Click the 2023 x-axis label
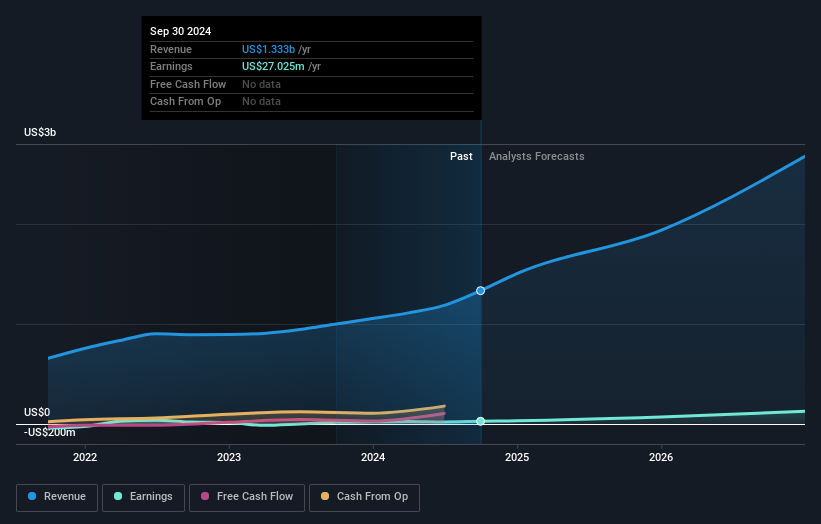 [x=229, y=458]
